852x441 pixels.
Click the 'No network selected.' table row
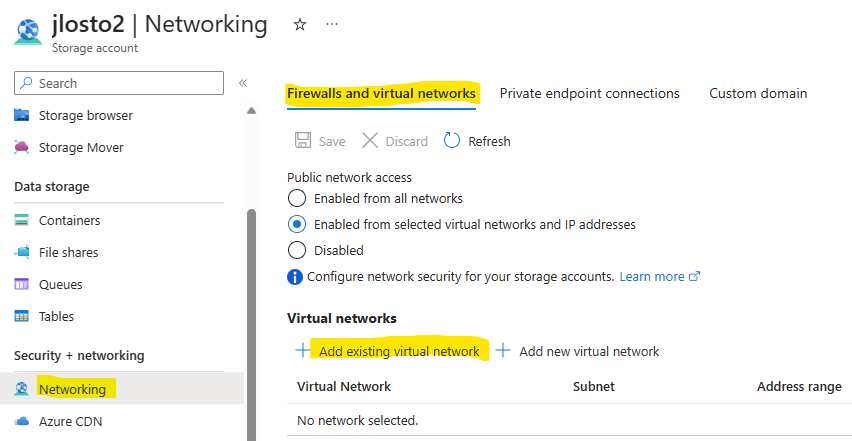(569, 420)
